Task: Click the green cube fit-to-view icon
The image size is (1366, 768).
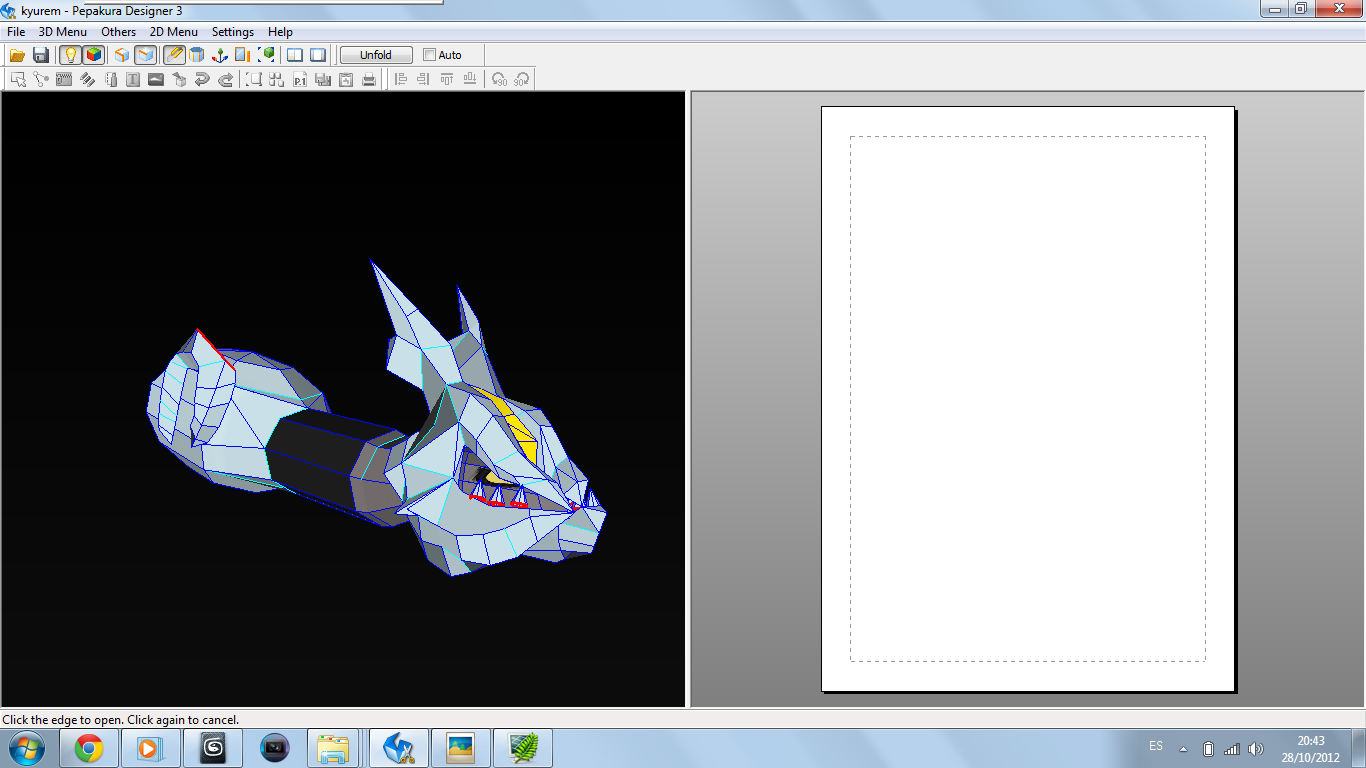Action: click(266, 55)
